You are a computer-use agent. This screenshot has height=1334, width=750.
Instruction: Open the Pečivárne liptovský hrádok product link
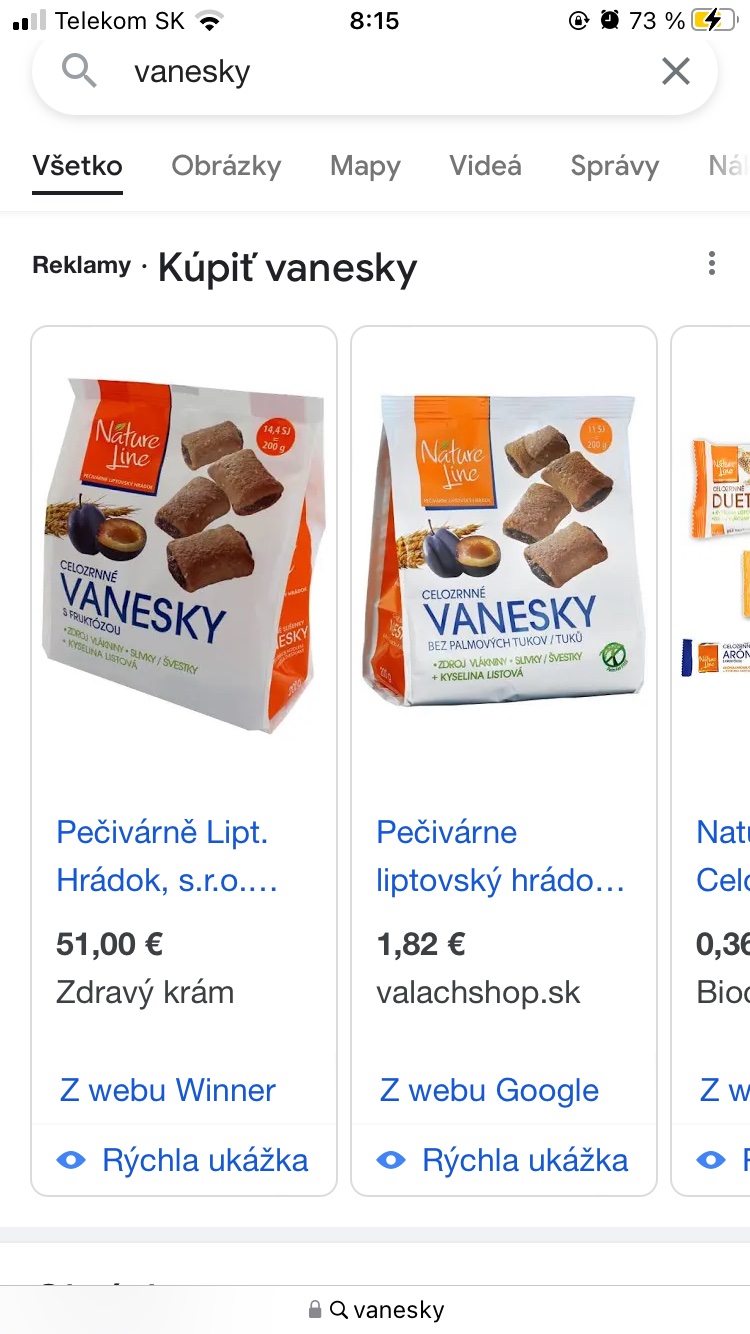click(500, 856)
